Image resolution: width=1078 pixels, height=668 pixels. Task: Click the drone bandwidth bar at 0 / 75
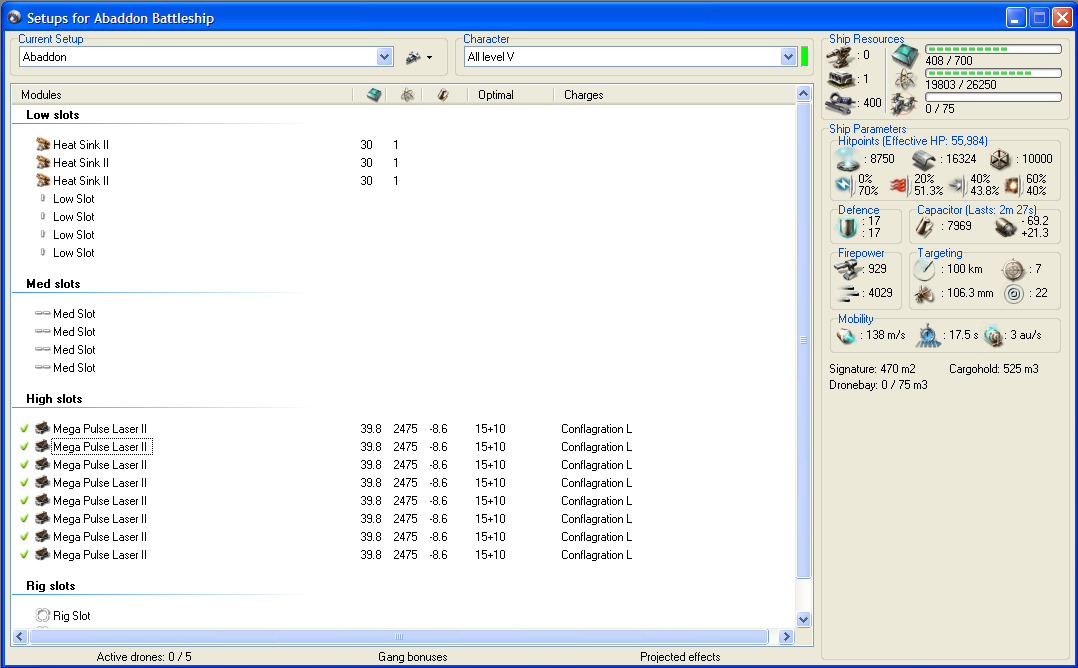coord(993,97)
